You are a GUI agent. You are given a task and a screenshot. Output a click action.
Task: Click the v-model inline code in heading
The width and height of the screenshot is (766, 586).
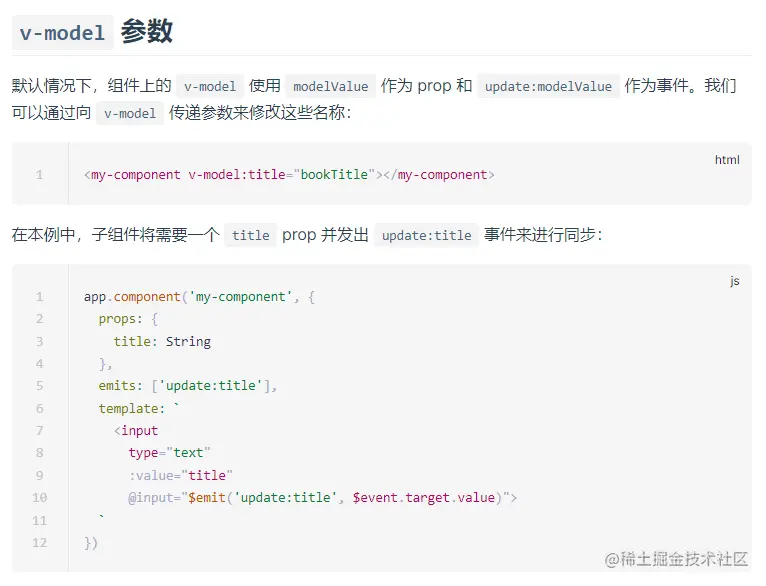[62, 33]
